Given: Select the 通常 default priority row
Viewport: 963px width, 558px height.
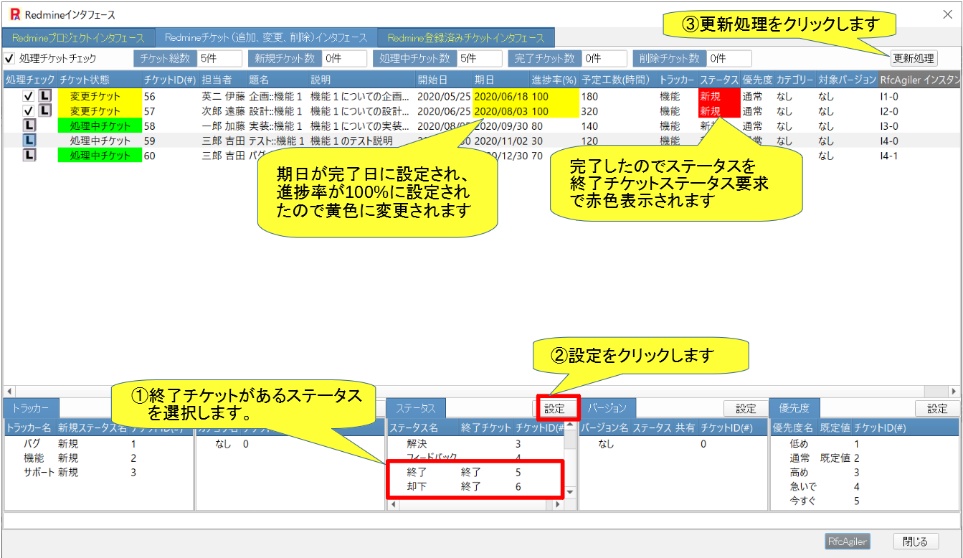Looking at the screenshot, I should (864, 458).
